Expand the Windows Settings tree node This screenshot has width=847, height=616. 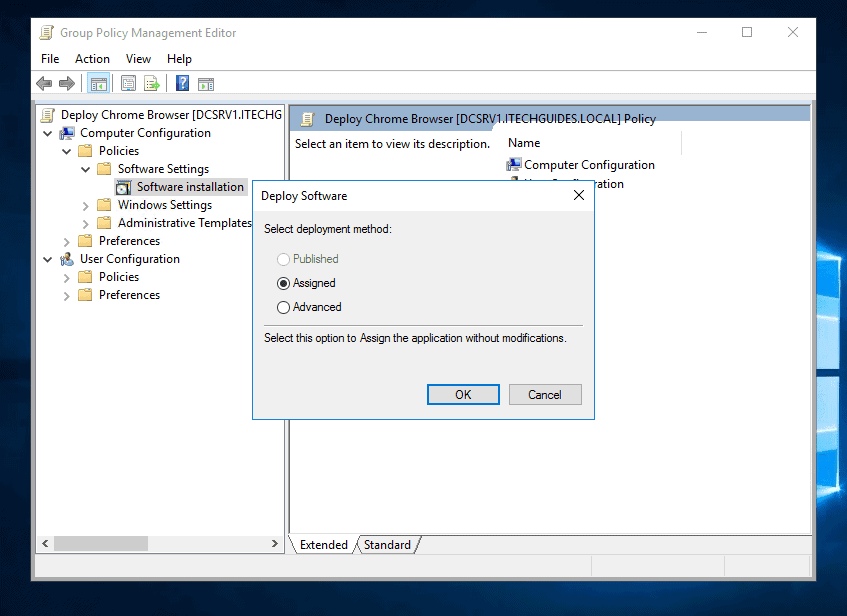click(x=85, y=206)
